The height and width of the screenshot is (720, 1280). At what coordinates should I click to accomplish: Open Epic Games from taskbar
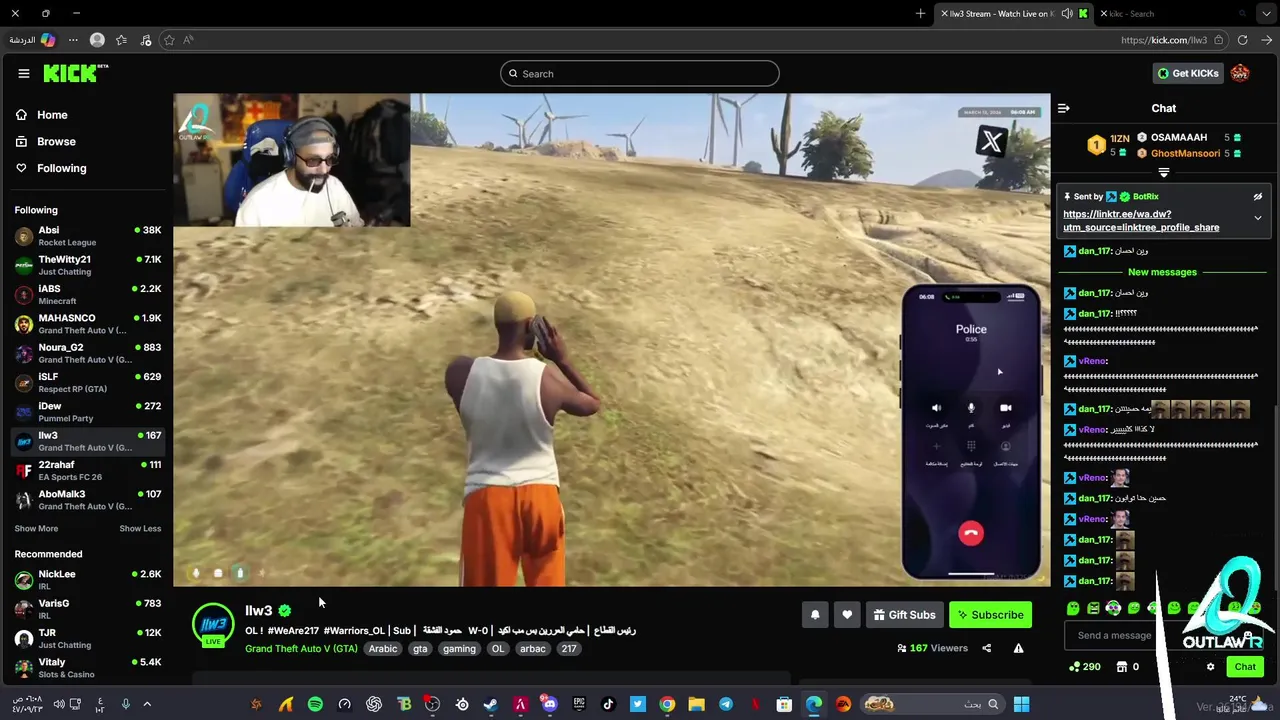[579, 704]
